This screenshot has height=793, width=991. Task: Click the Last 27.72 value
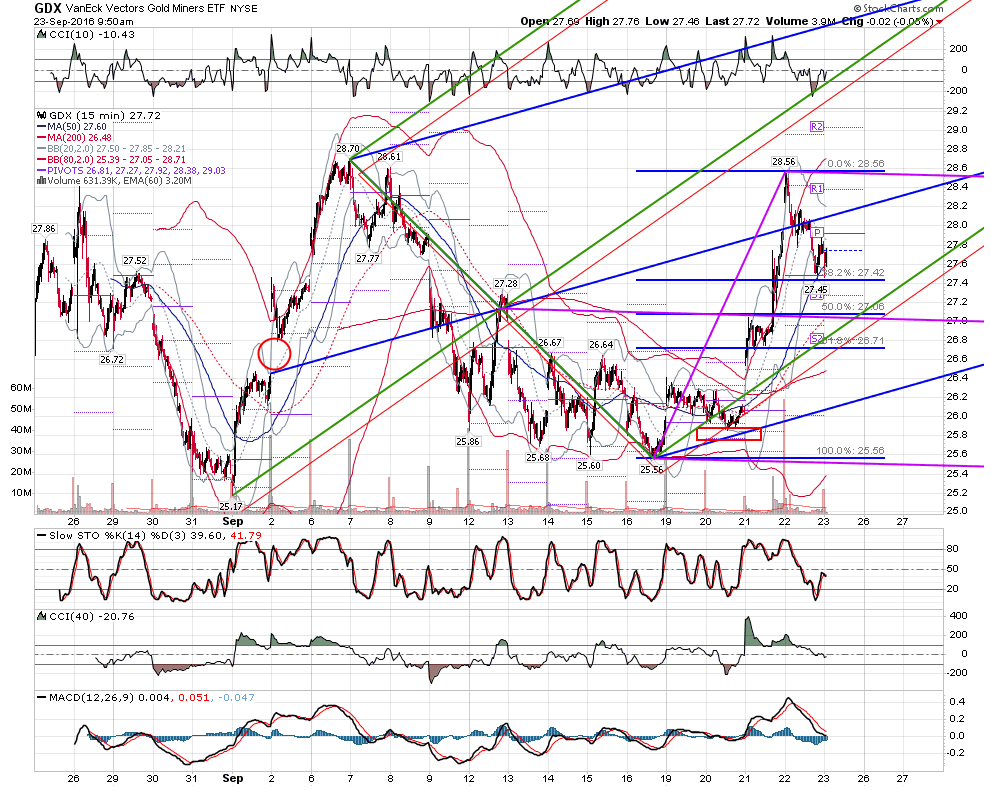(732, 21)
